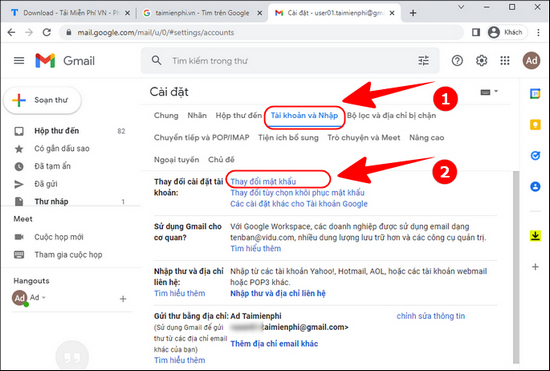Switch to the Chung settings tab

(x=166, y=115)
